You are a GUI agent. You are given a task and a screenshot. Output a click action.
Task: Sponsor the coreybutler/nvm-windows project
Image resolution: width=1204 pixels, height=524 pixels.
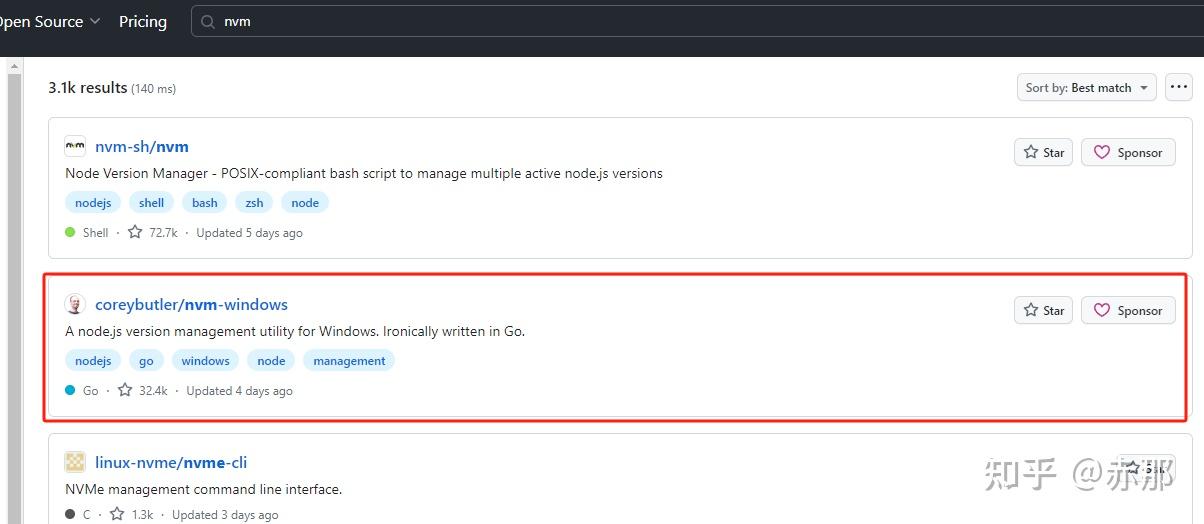point(1128,310)
